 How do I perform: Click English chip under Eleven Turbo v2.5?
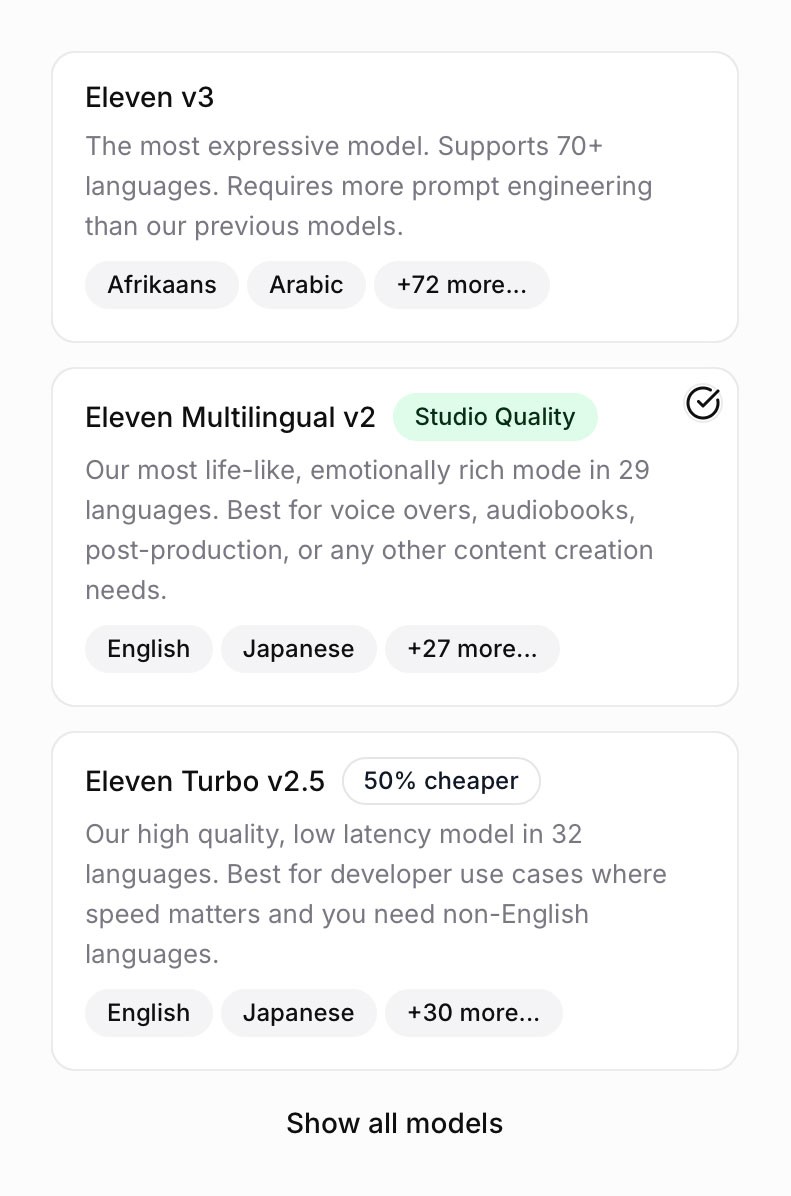point(148,1013)
